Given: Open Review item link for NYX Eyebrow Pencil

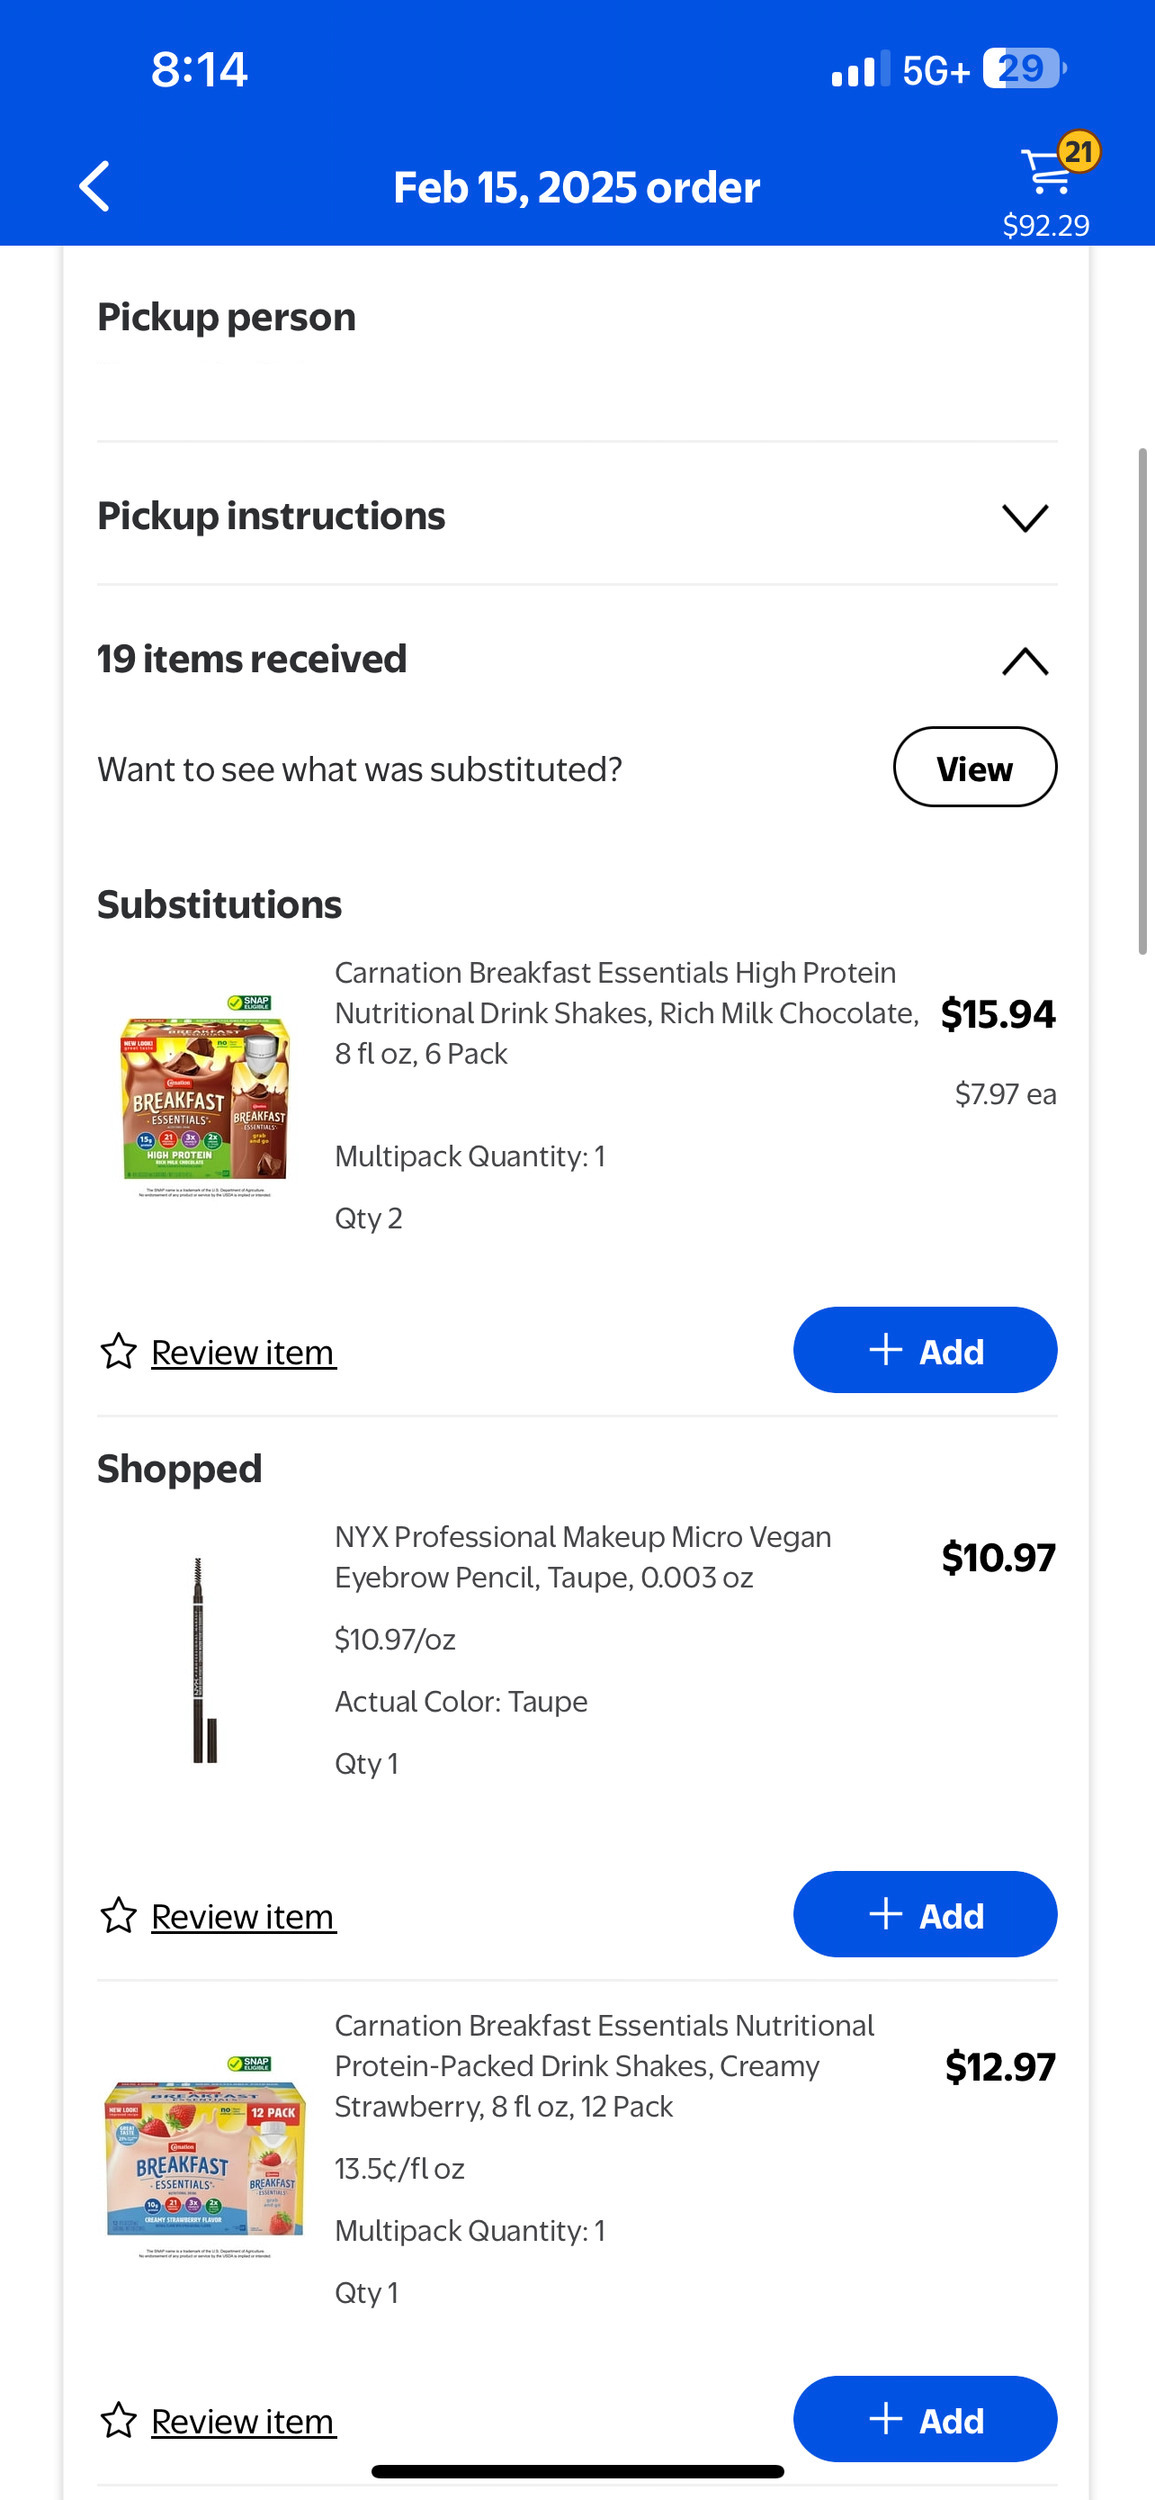Looking at the screenshot, I should coord(243,1916).
